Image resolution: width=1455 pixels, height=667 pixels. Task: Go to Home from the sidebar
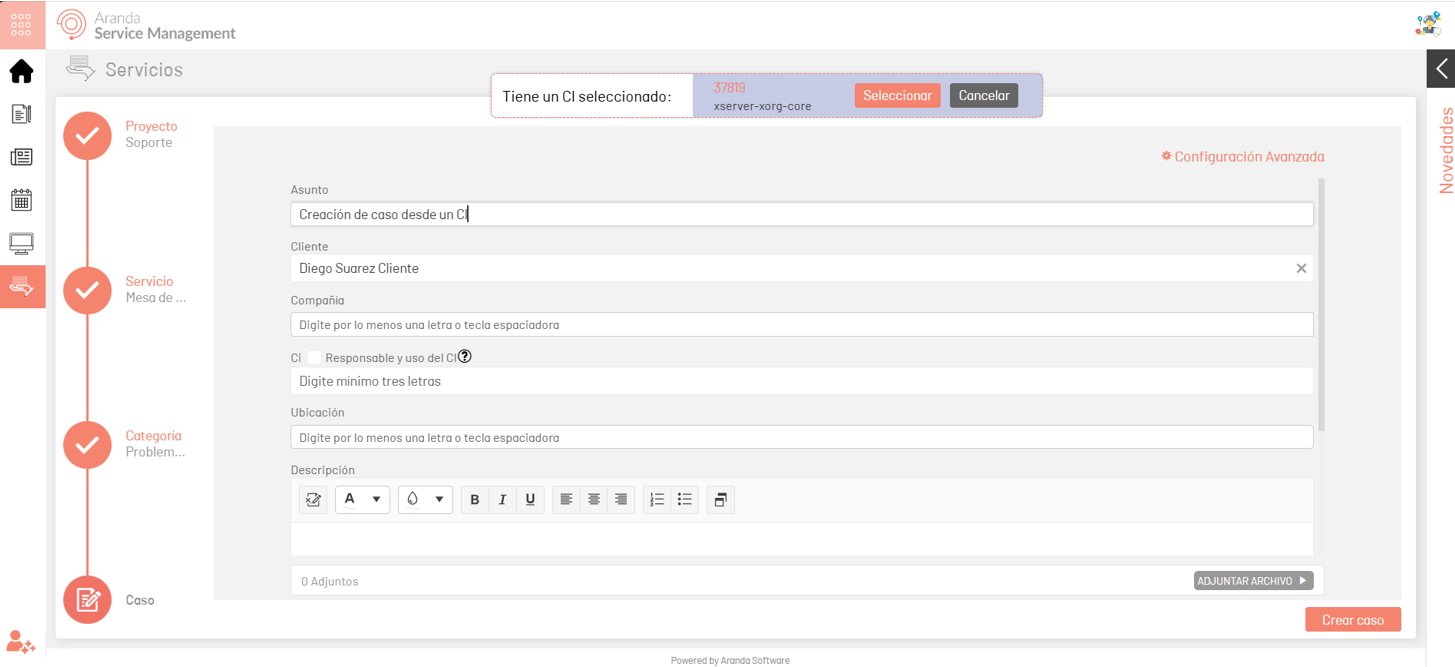21,72
